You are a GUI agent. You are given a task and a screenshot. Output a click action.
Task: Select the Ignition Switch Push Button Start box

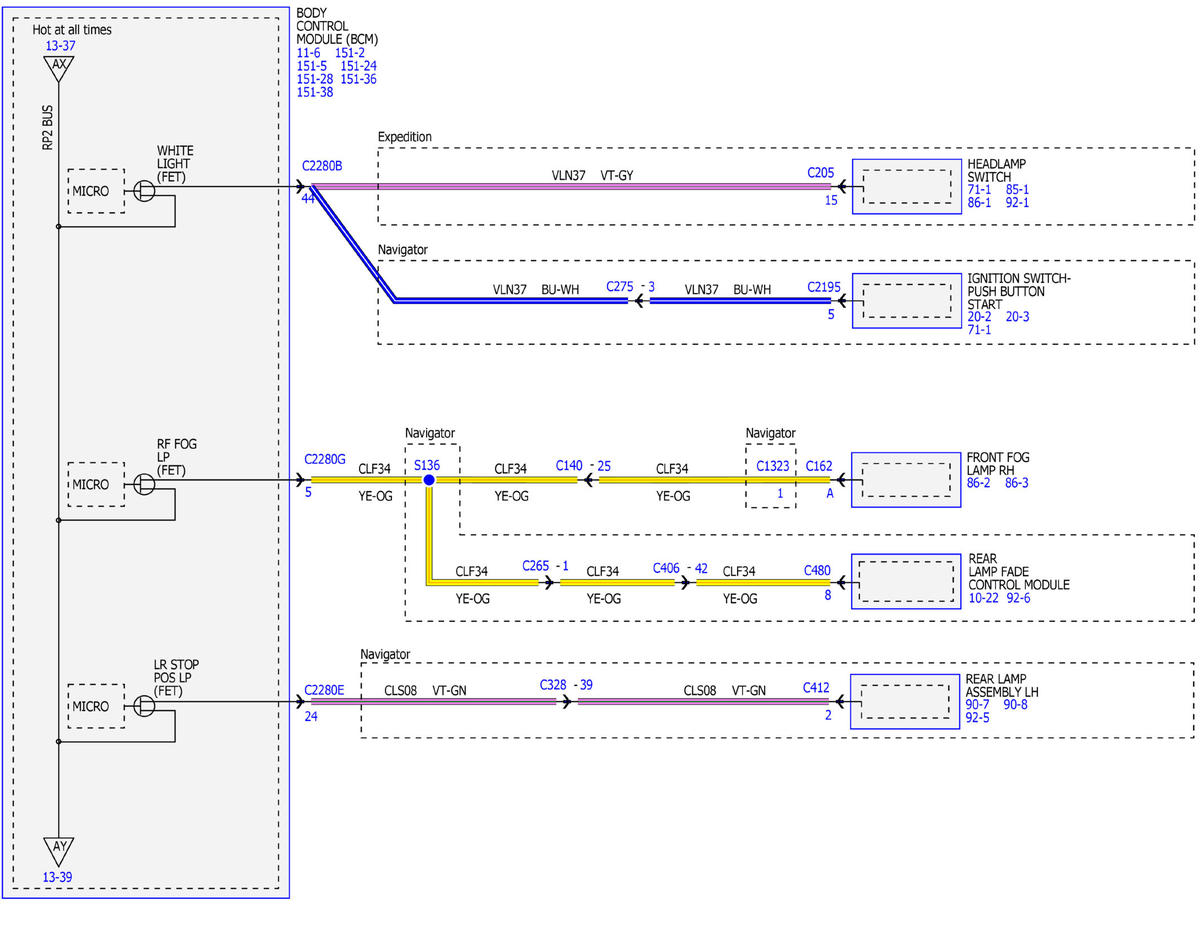(x=906, y=301)
